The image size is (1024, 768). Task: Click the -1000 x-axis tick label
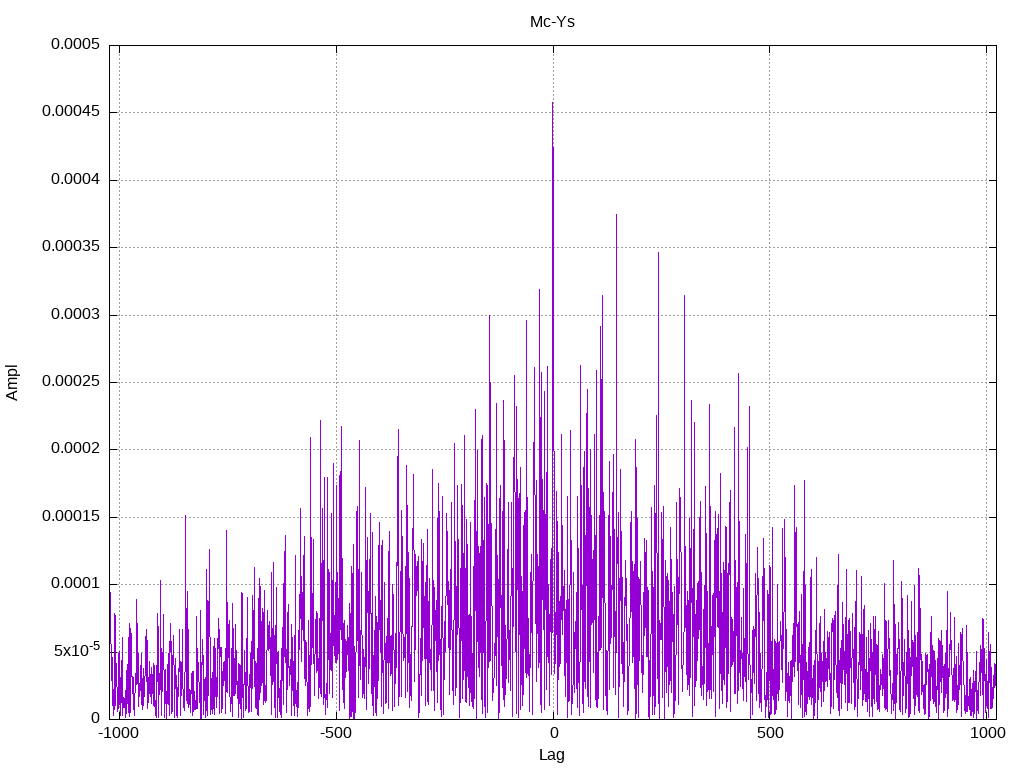pyautogui.click(x=119, y=733)
